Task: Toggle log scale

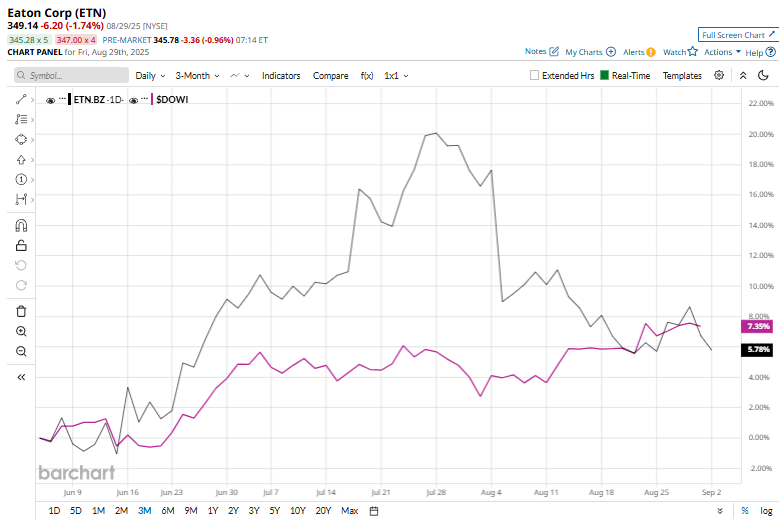Action: pos(766,511)
